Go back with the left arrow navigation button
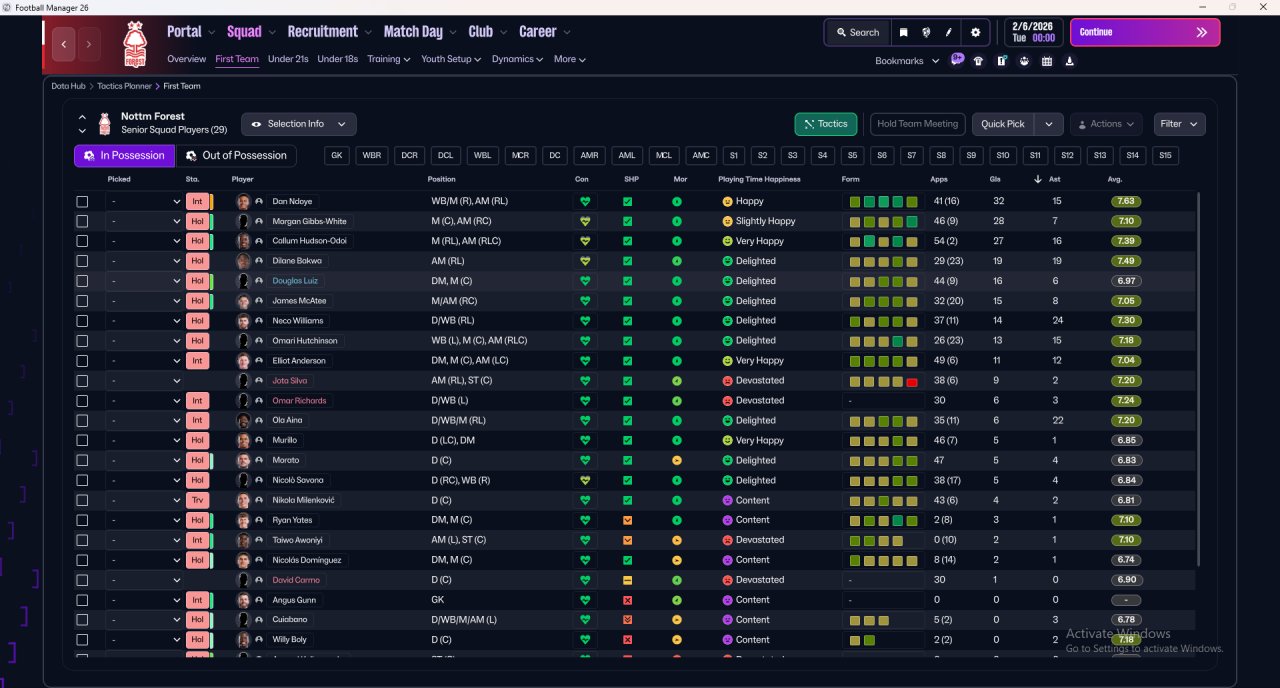 tap(64, 44)
